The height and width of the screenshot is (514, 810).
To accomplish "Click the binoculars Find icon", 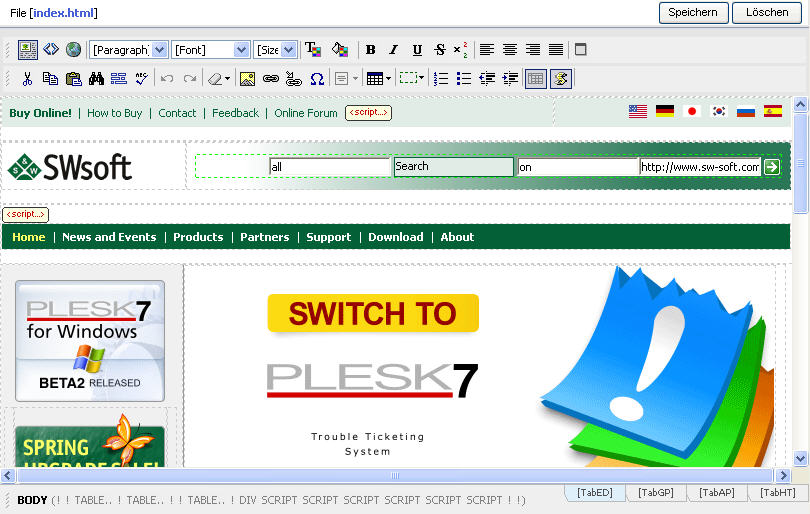I will click(x=97, y=79).
